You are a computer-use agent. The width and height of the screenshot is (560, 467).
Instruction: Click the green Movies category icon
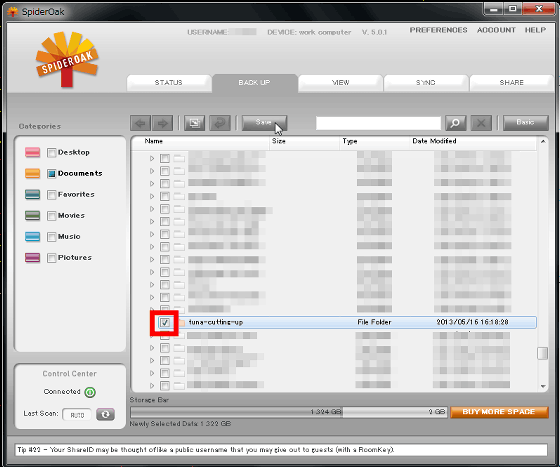point(32,215)
